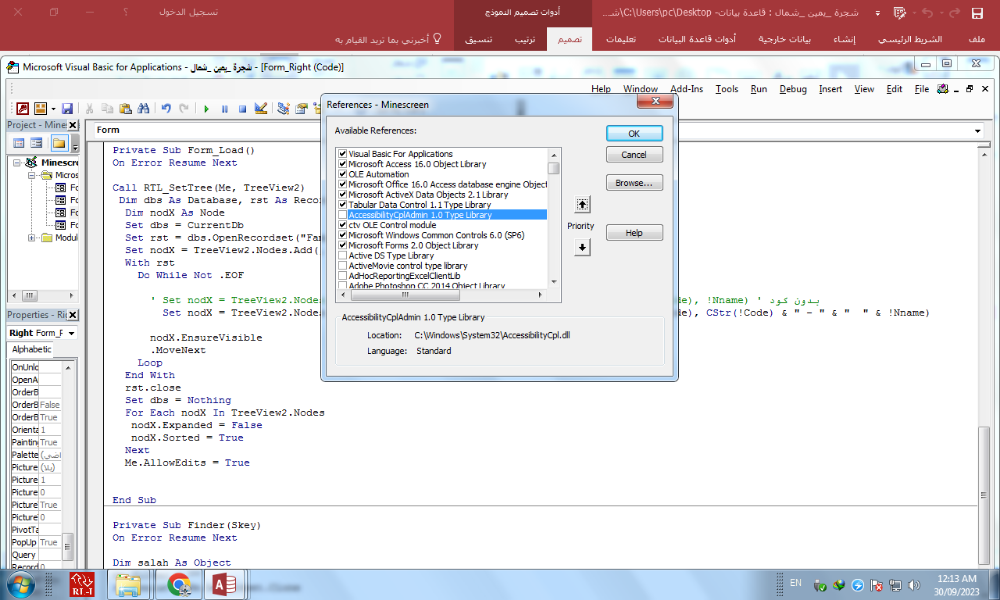Check Active DS Type Library
Viewport: 1000px width, 600px height.
pos(342,256)
